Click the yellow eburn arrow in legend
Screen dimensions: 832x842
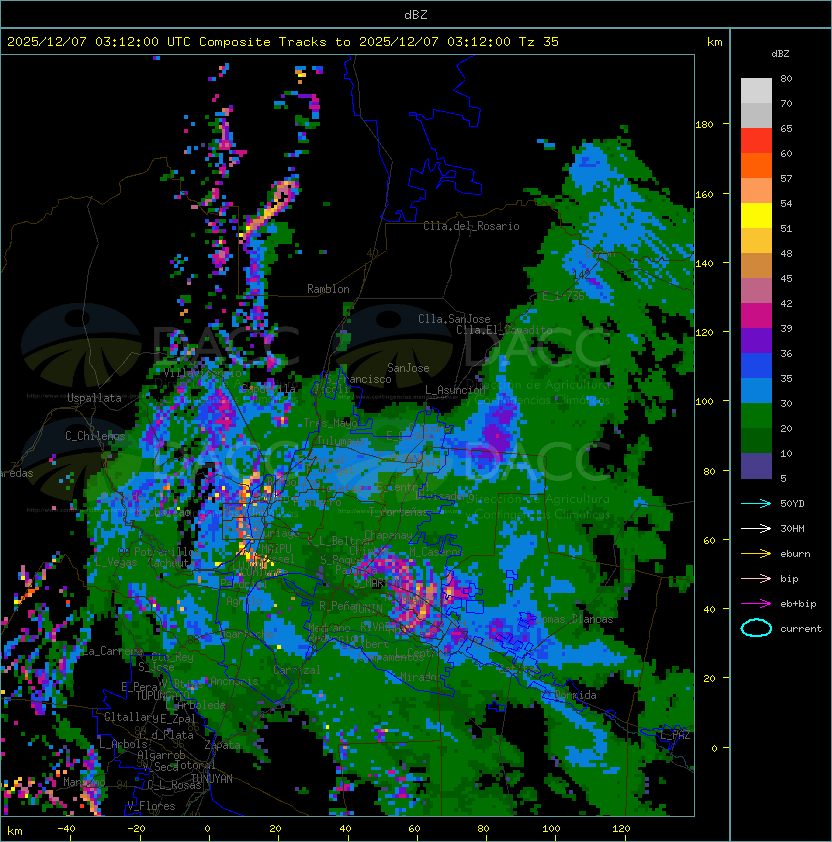pyautogui.click(x=756, y=554)
